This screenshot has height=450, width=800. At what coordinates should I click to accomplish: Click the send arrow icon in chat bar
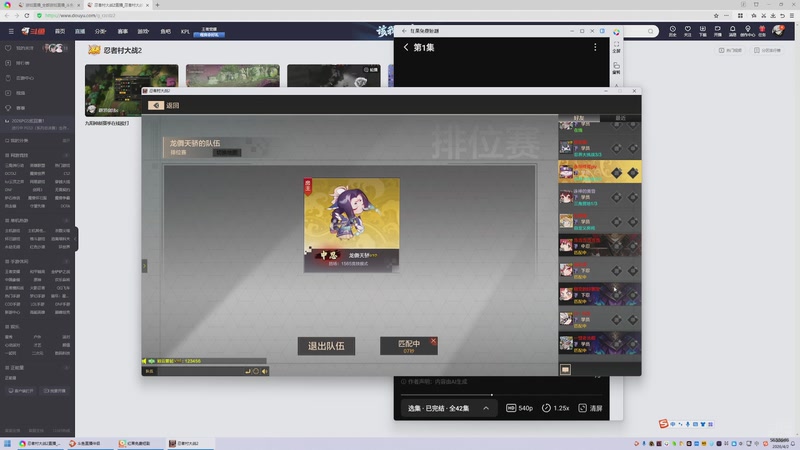coord(248,371)
